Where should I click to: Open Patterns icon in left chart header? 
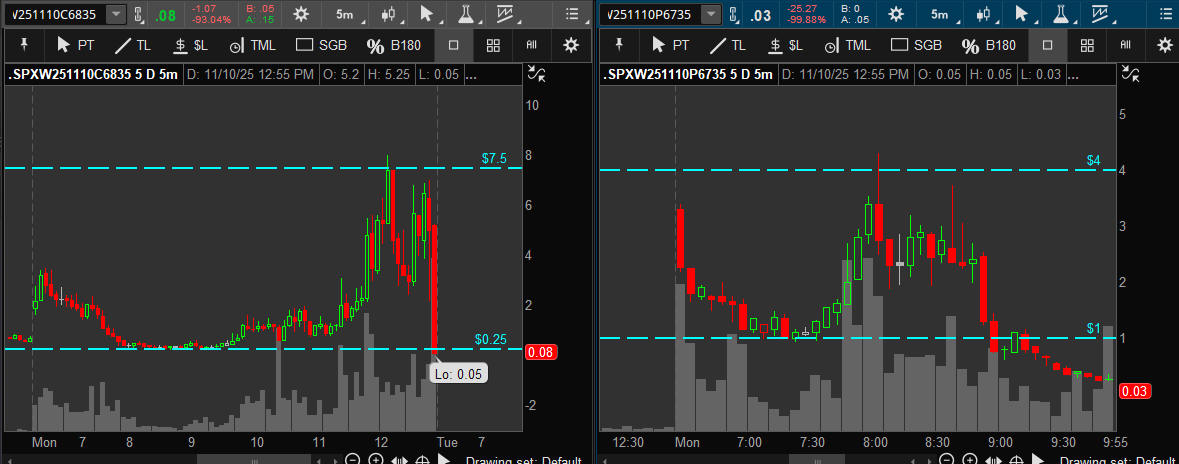pos(510,14)
